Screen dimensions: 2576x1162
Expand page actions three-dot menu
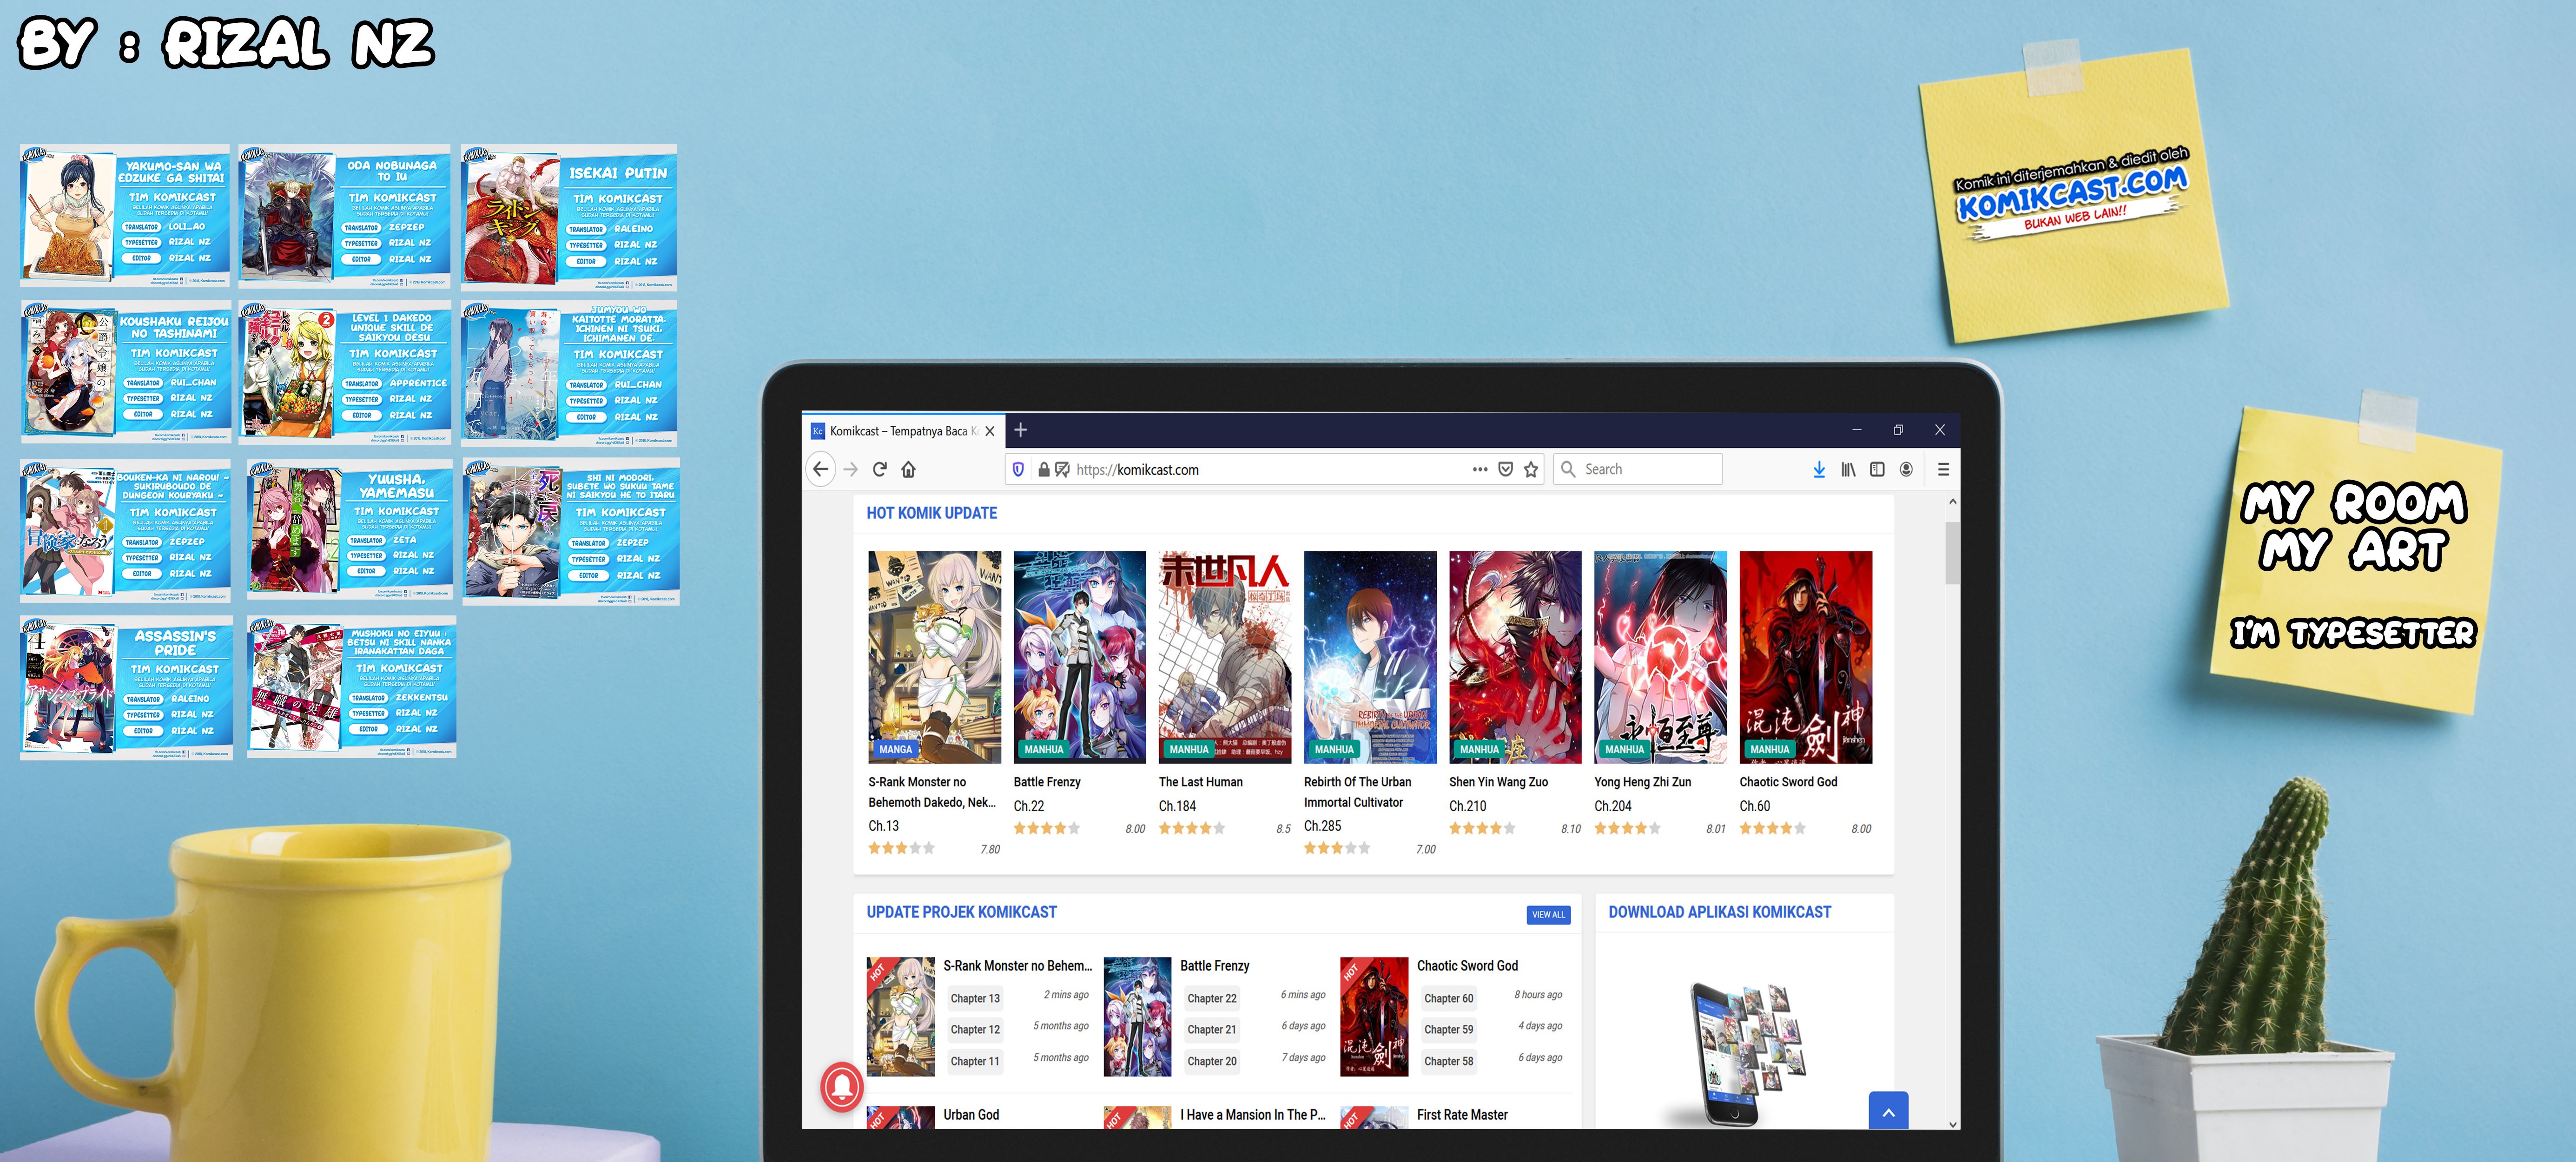[x=1479, y=469]
